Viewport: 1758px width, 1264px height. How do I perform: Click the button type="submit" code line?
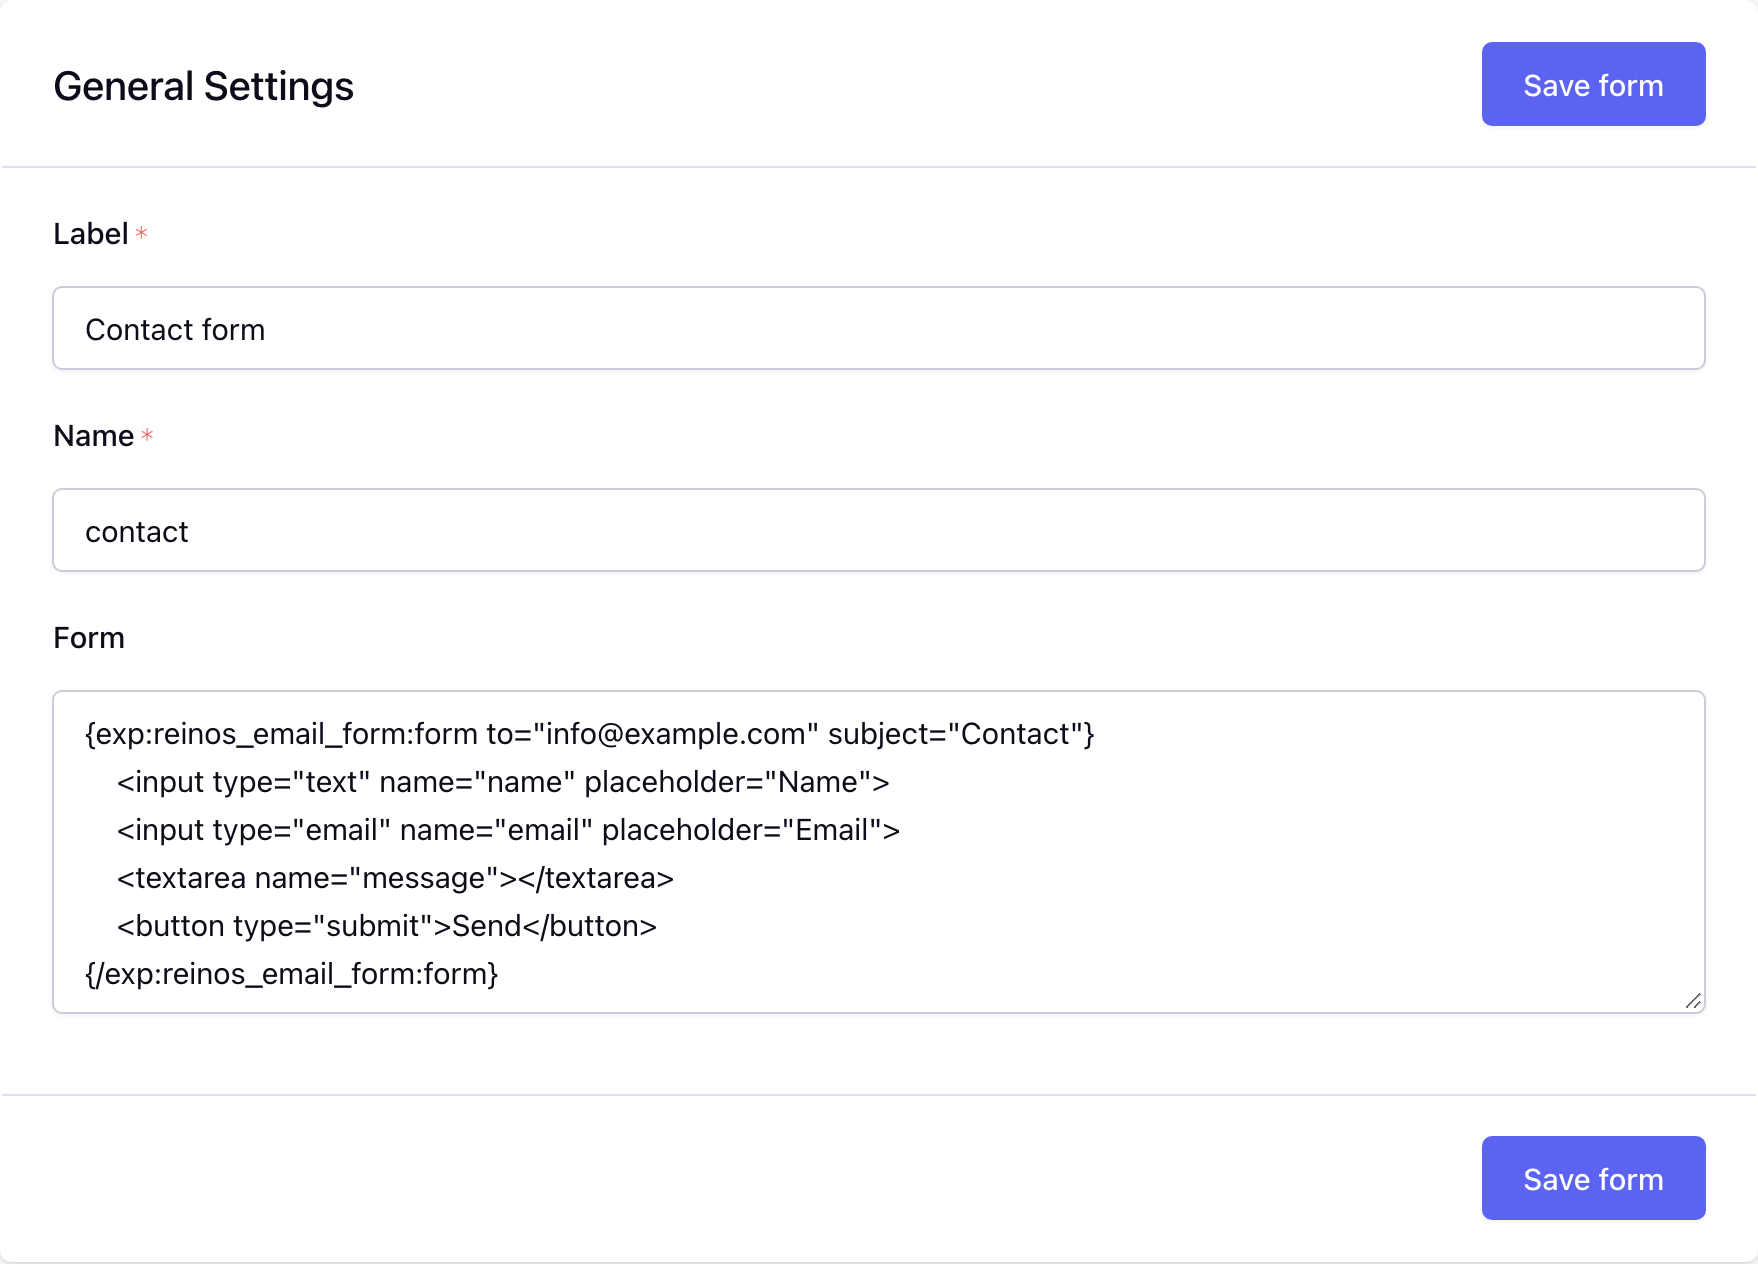point(387,926)
